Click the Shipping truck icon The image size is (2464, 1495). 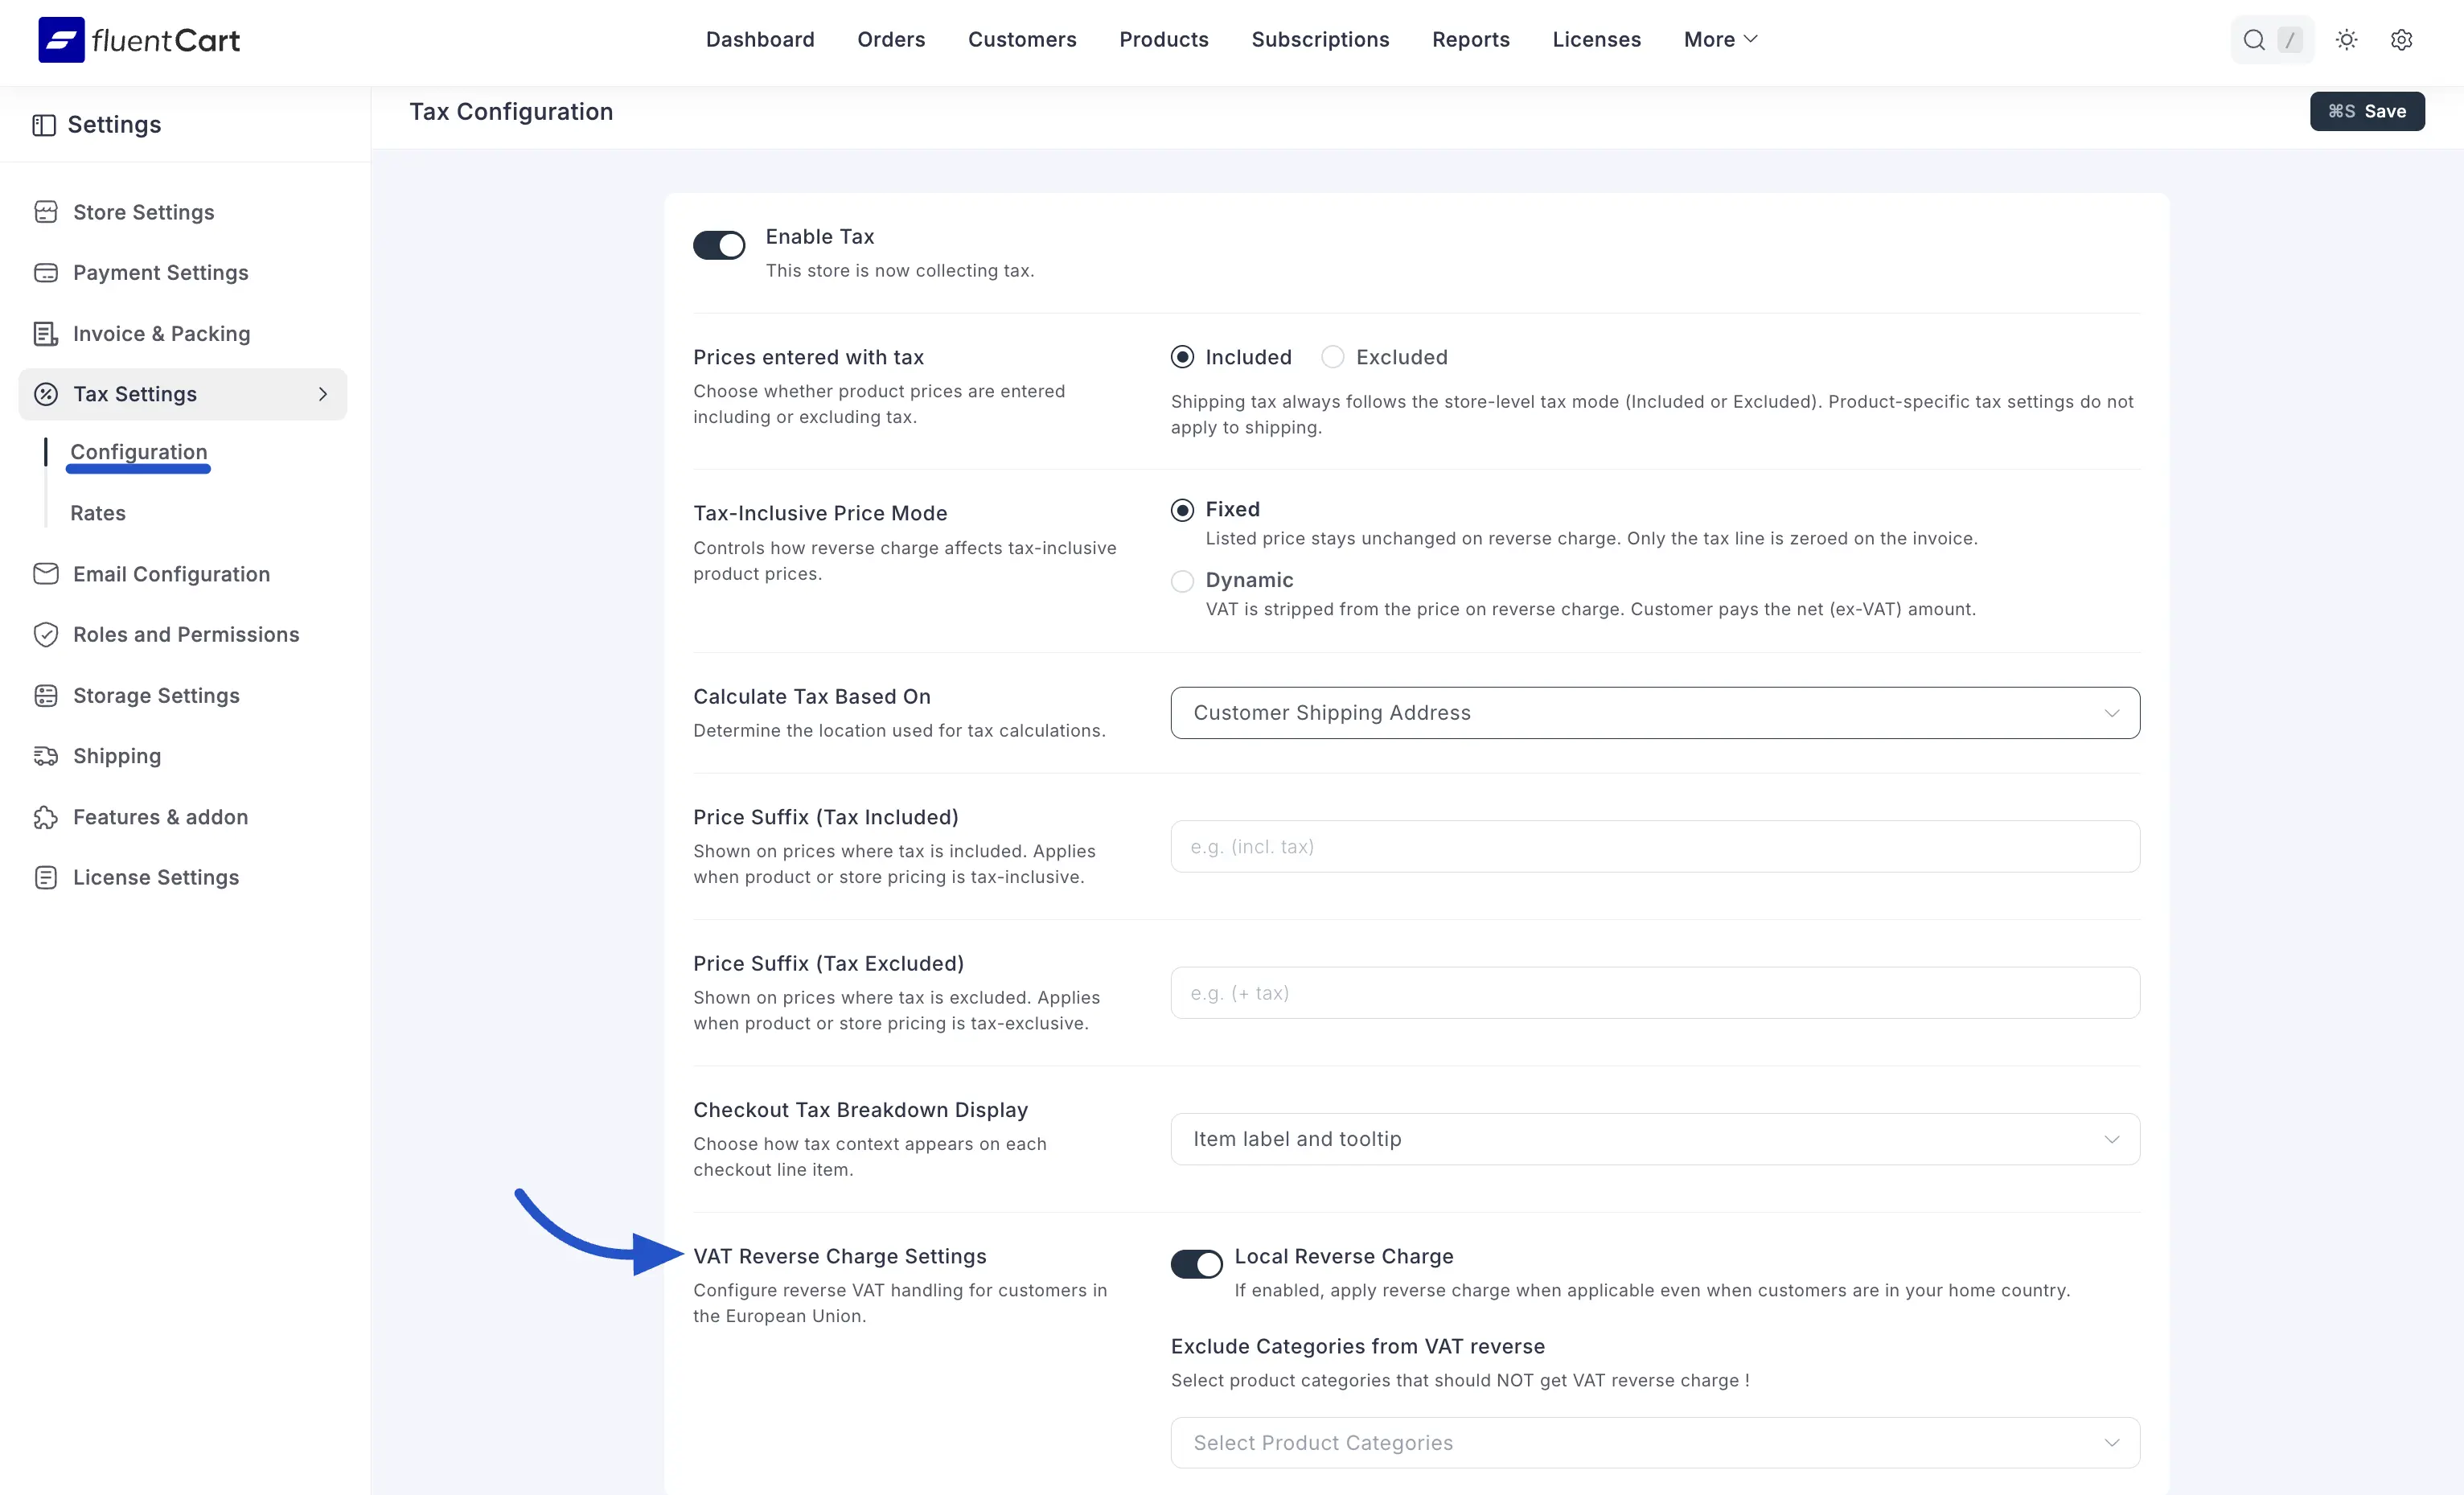[46, 756]
